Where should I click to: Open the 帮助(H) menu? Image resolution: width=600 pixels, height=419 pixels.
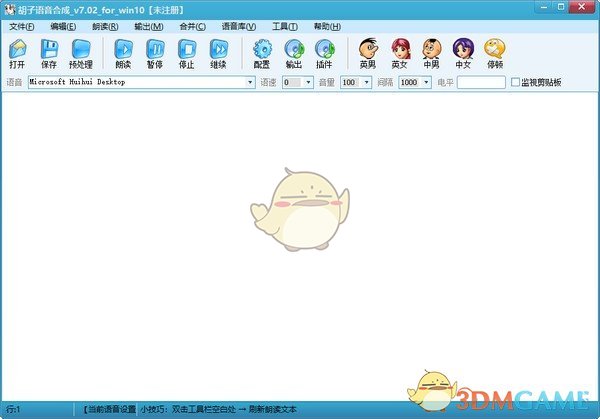point(327,26)
